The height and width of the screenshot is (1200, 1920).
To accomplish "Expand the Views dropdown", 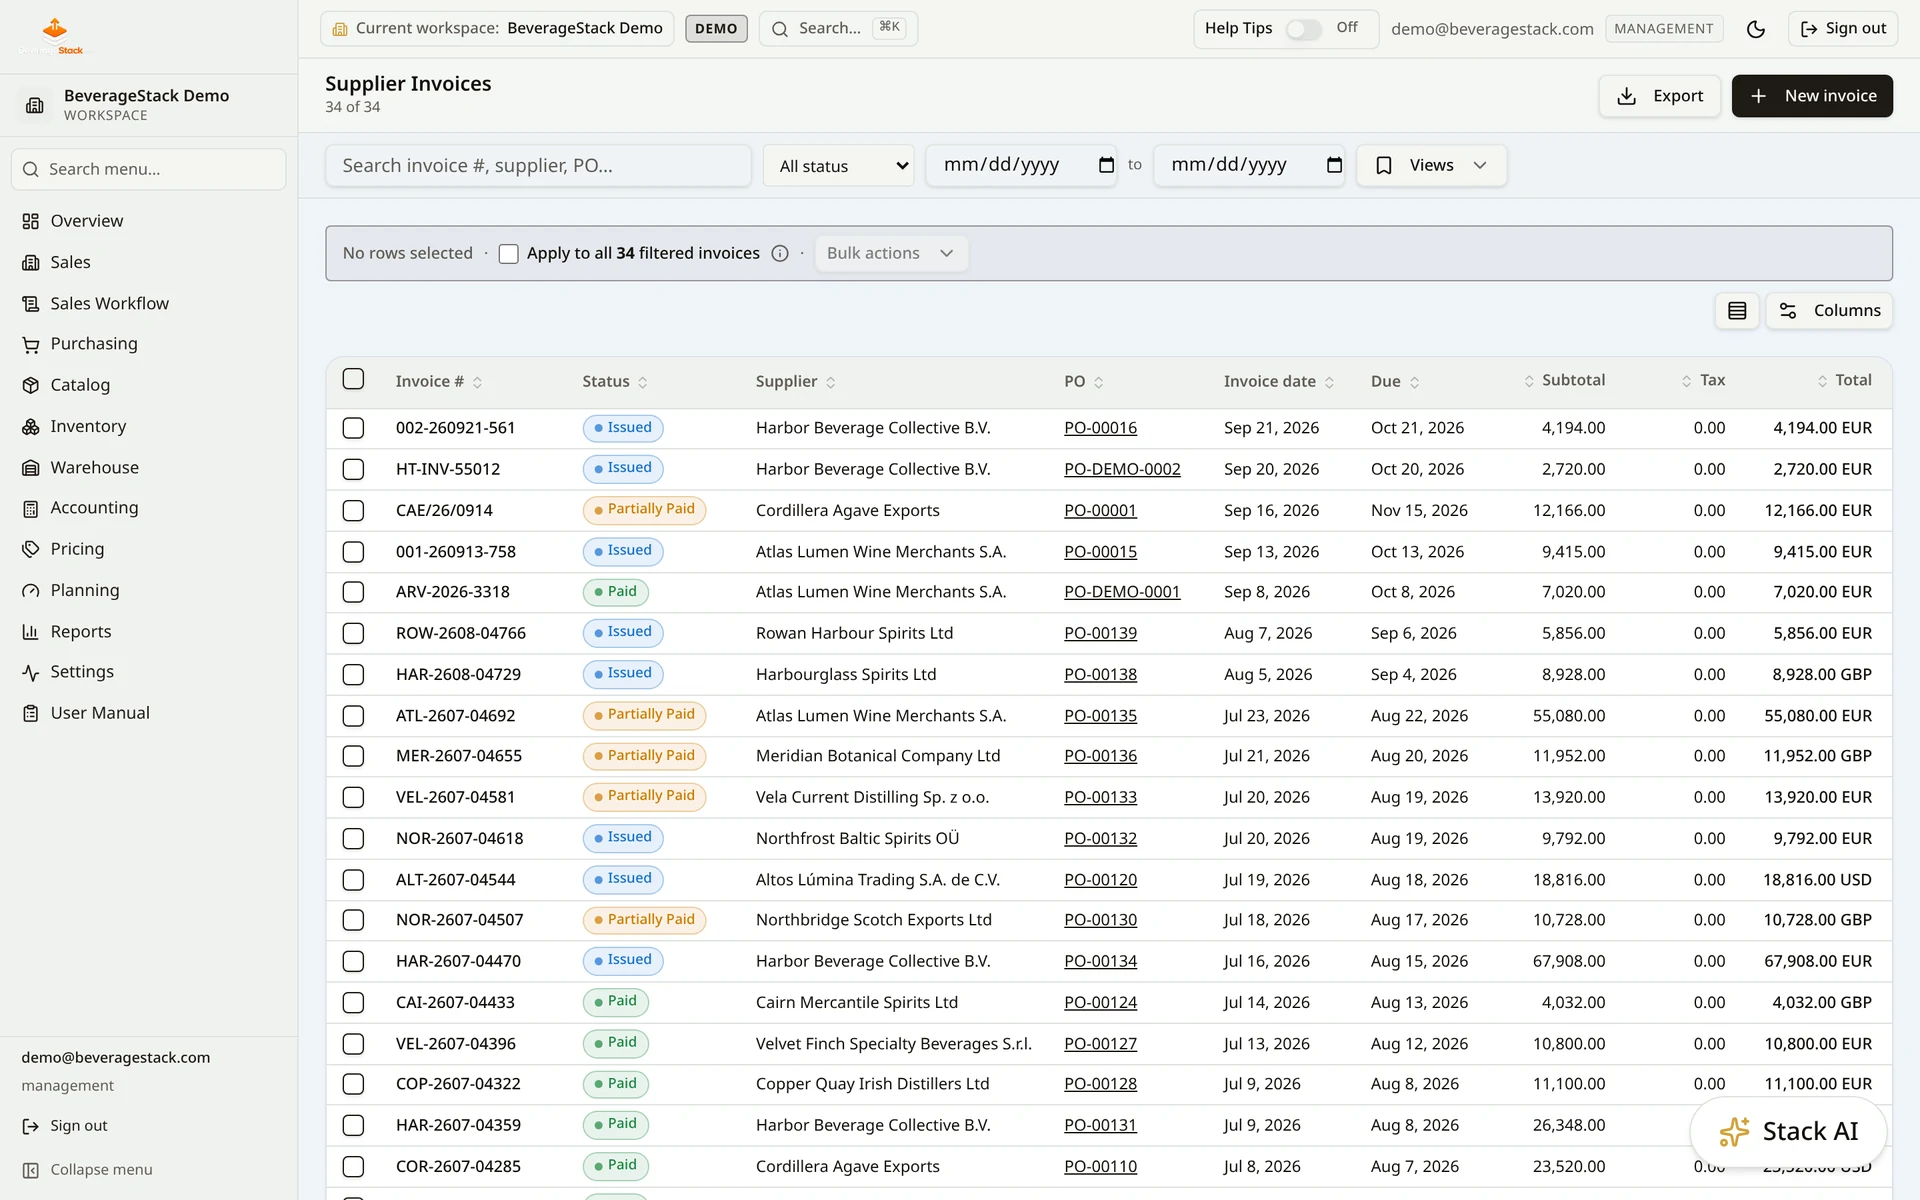I will 1431,166.
